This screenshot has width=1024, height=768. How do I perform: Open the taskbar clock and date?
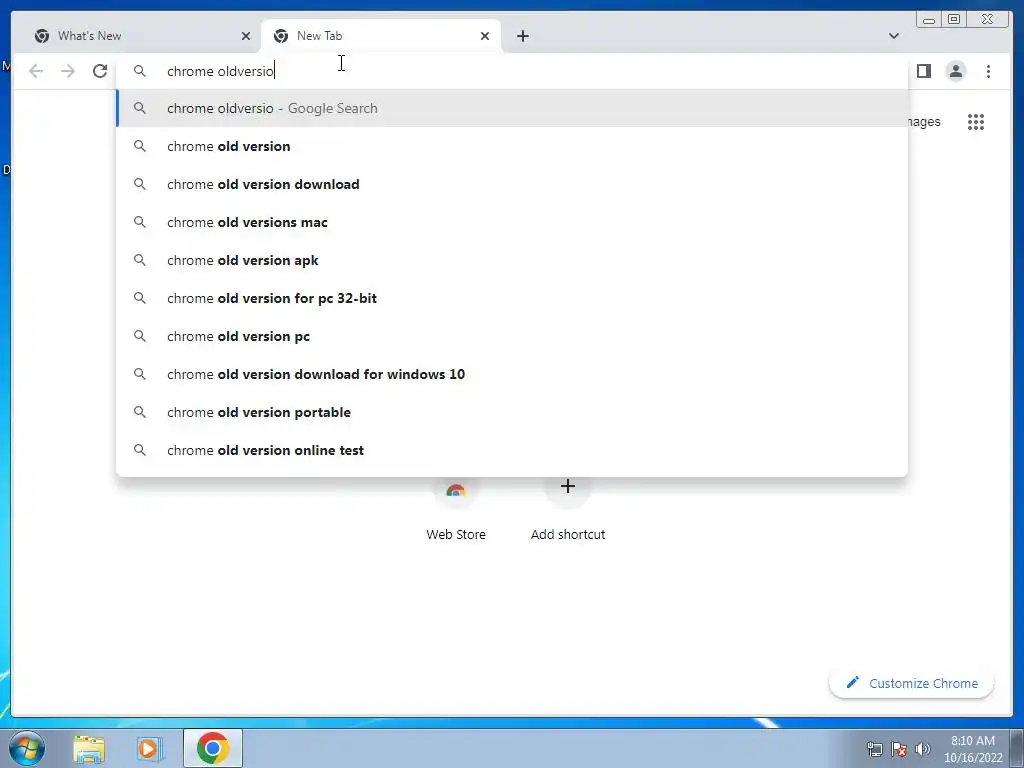[973, 749]
